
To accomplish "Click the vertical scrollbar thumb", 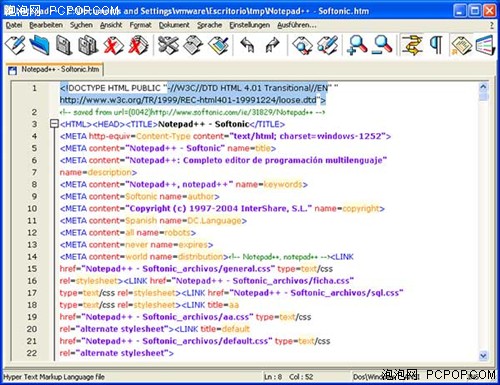I will coord(483,97).
